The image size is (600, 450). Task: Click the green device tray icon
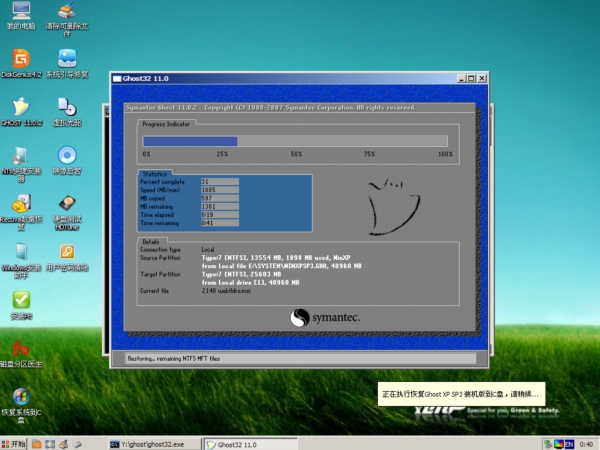pyautogui.click(x=548, y=444)
